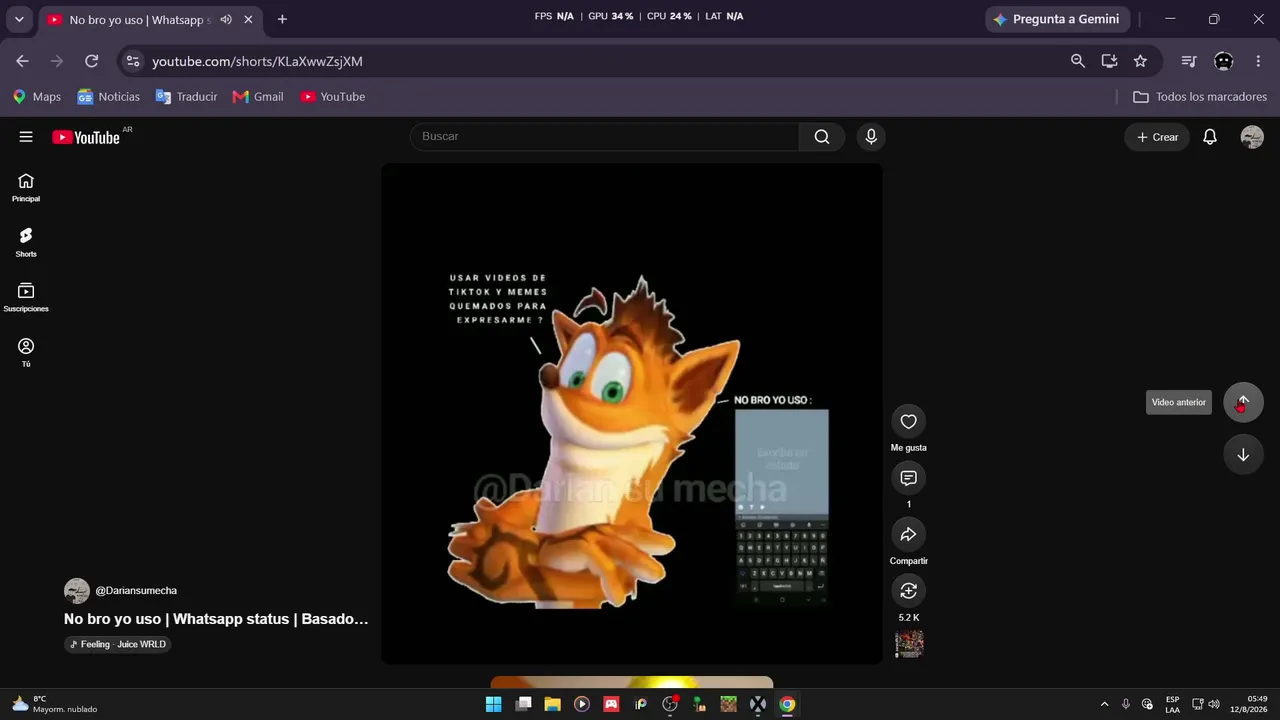Install the app from the address bar
The width and height of the screenshot is (1280, 720).
pos(1109,61)
